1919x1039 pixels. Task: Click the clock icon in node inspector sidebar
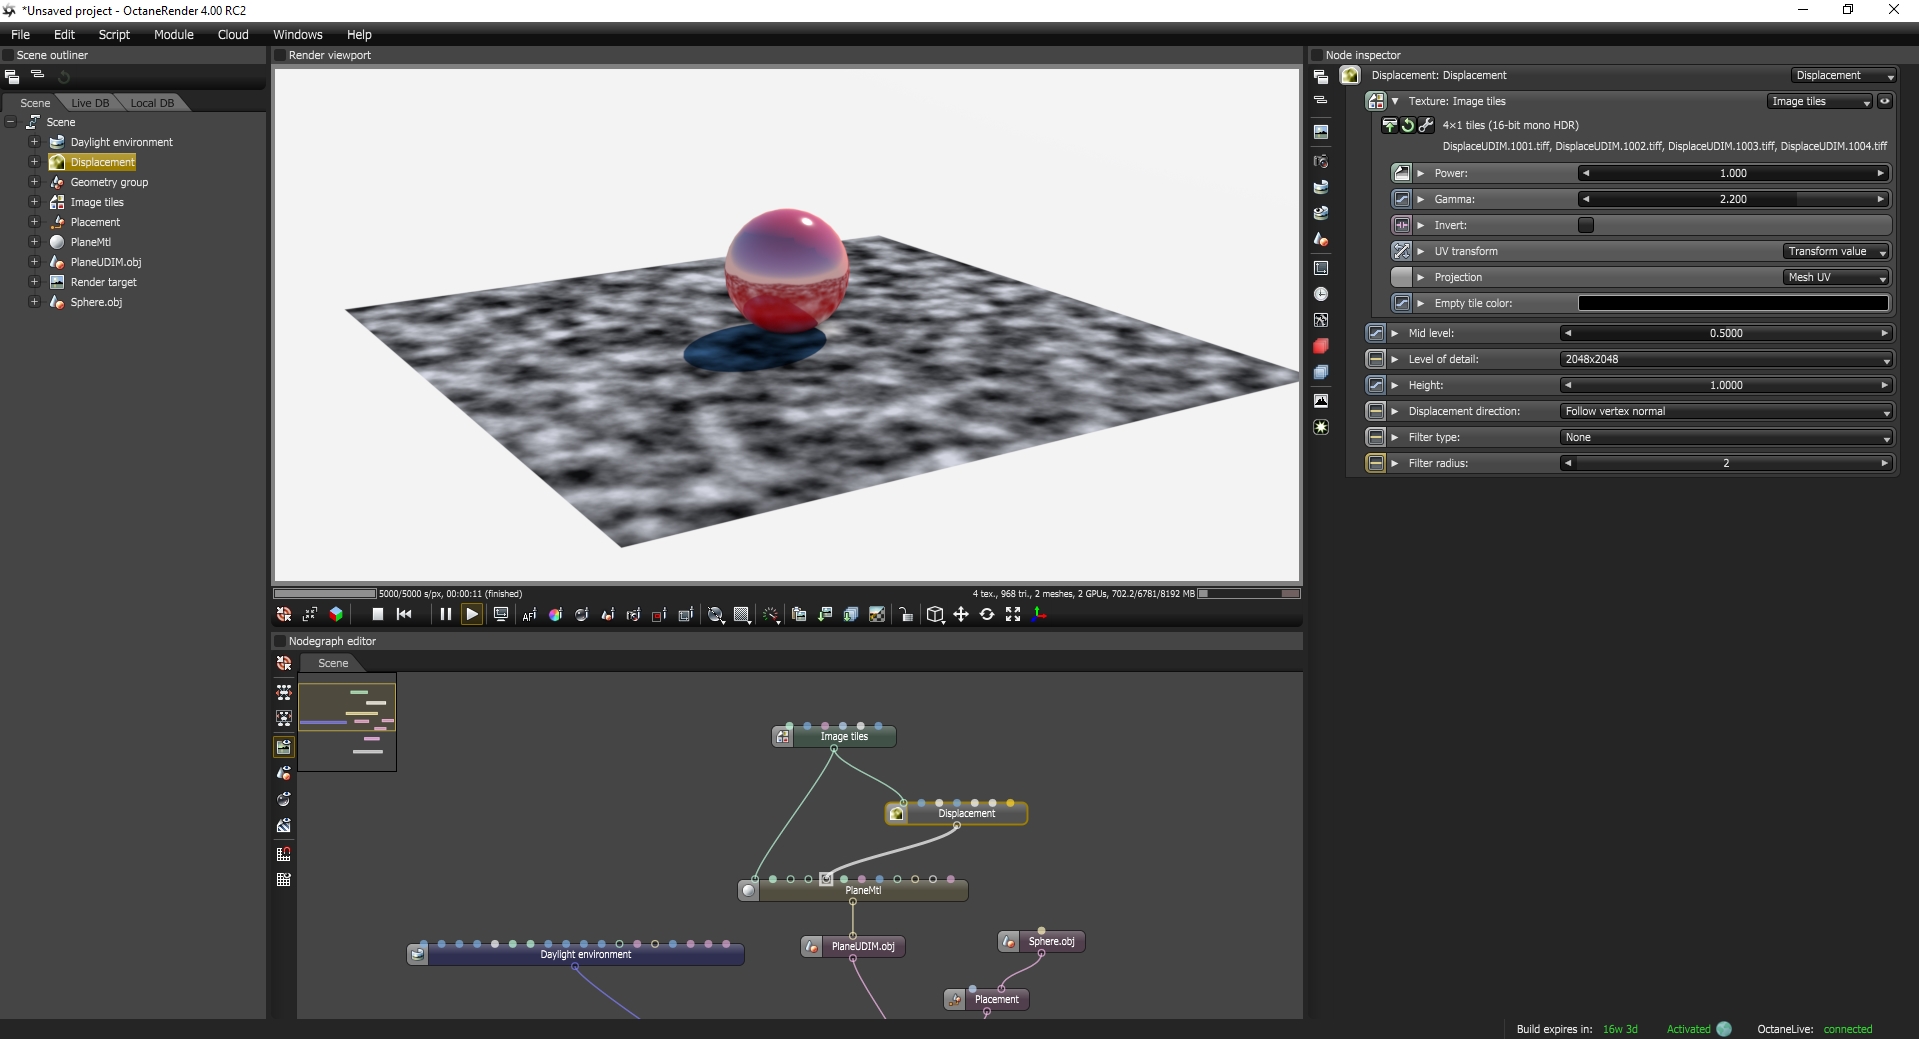[x=1321, y=294]
